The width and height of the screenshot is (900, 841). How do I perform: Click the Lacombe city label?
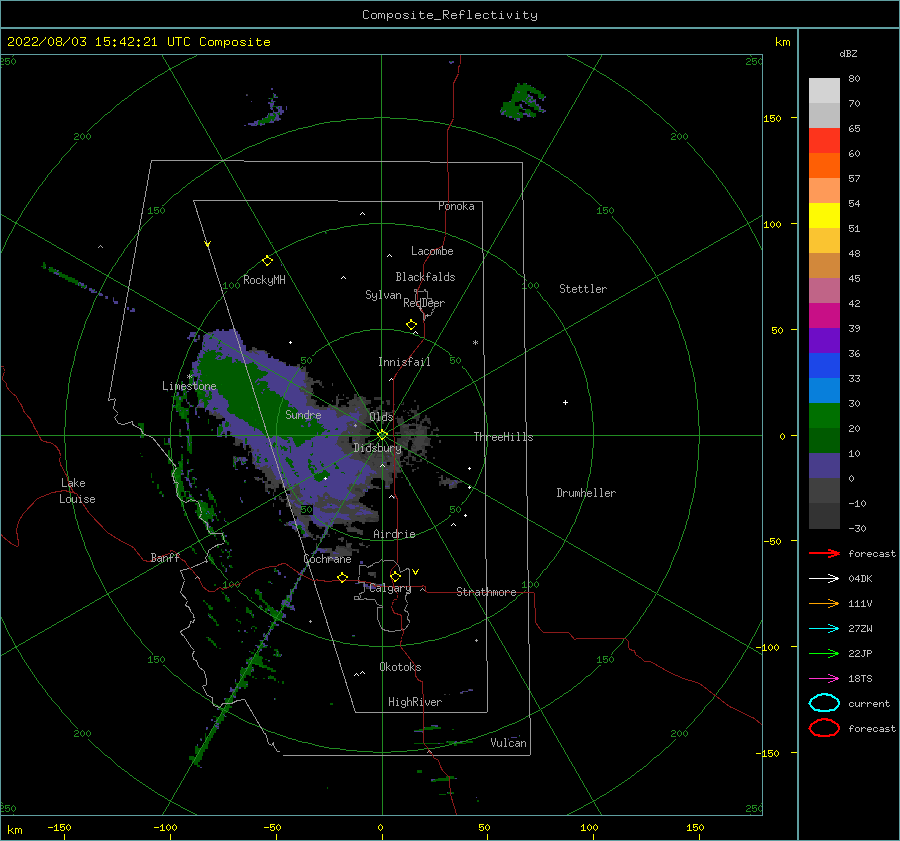(432, 251)
